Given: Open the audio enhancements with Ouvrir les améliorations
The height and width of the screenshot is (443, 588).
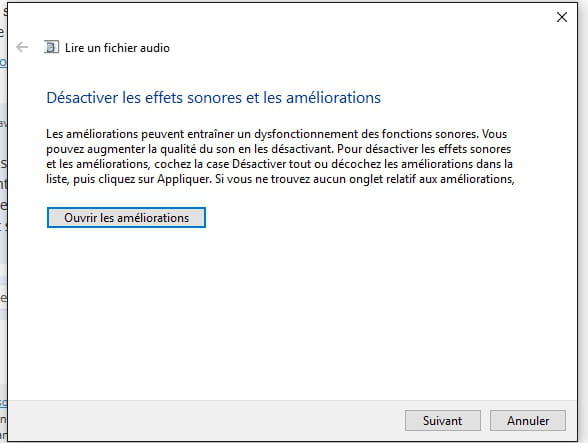Looking at the screenshot, I should [126, 218].
